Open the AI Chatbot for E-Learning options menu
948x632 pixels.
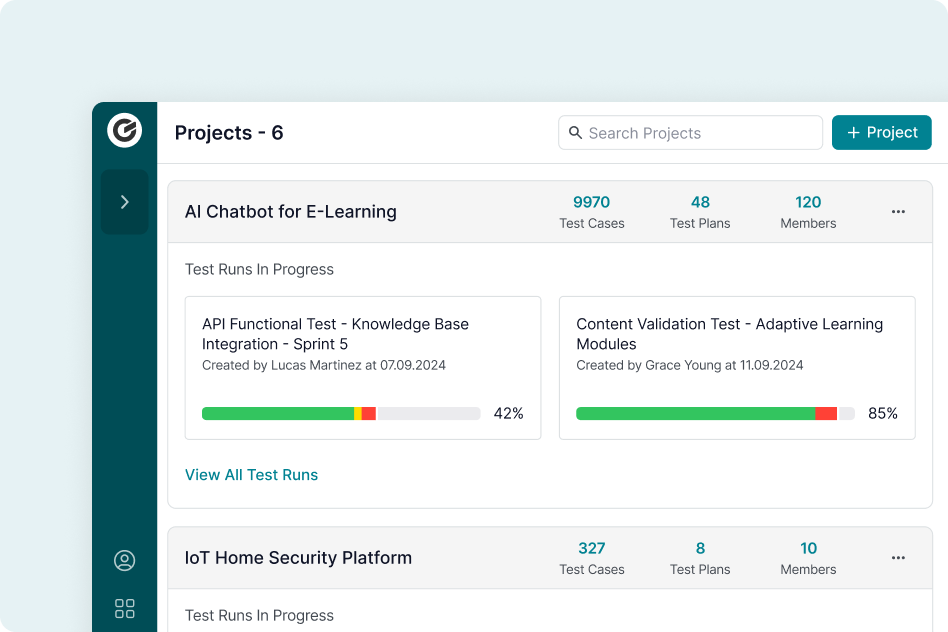(x=898, y=212)
